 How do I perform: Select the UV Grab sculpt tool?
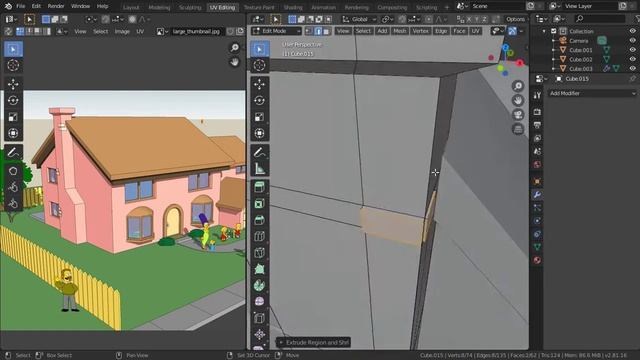[13, 171]
